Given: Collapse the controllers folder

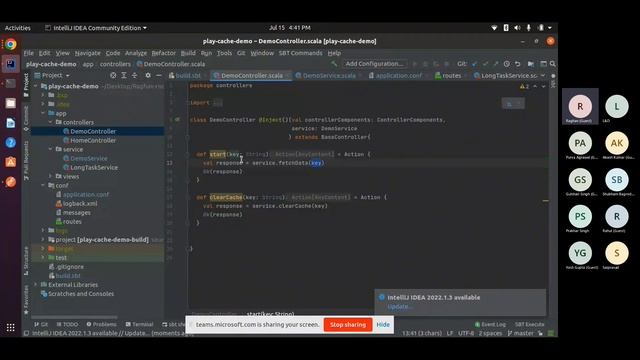Looking at the screenshot, I should coord(50,122).
